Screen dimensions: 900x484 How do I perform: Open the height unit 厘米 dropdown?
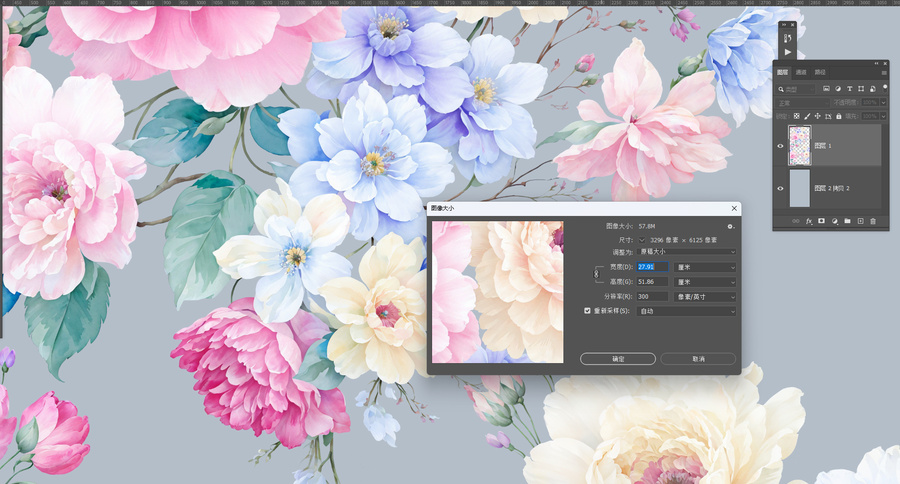[705, 282]
